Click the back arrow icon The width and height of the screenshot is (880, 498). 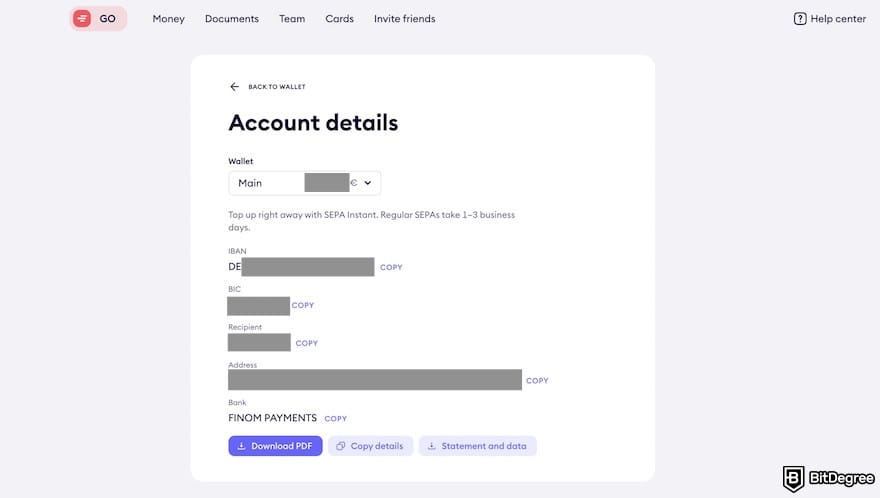click(x=235, y=86)
